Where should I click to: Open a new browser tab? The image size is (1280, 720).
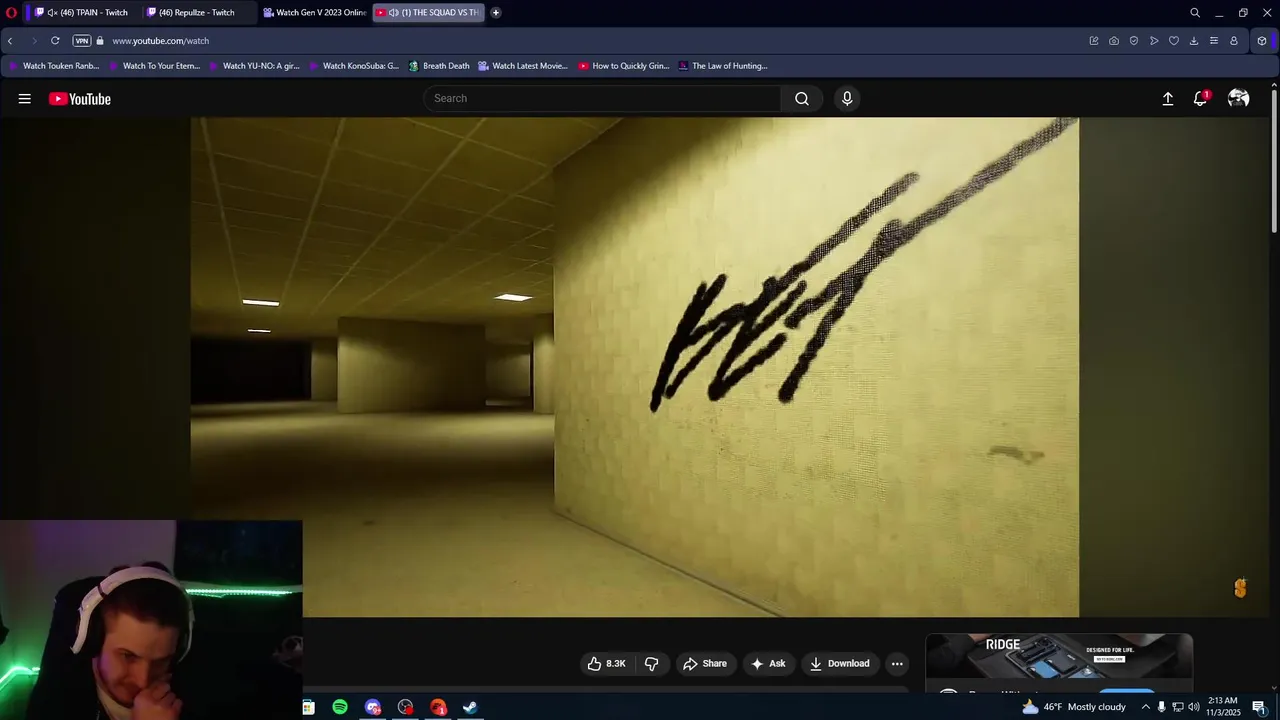495,13
